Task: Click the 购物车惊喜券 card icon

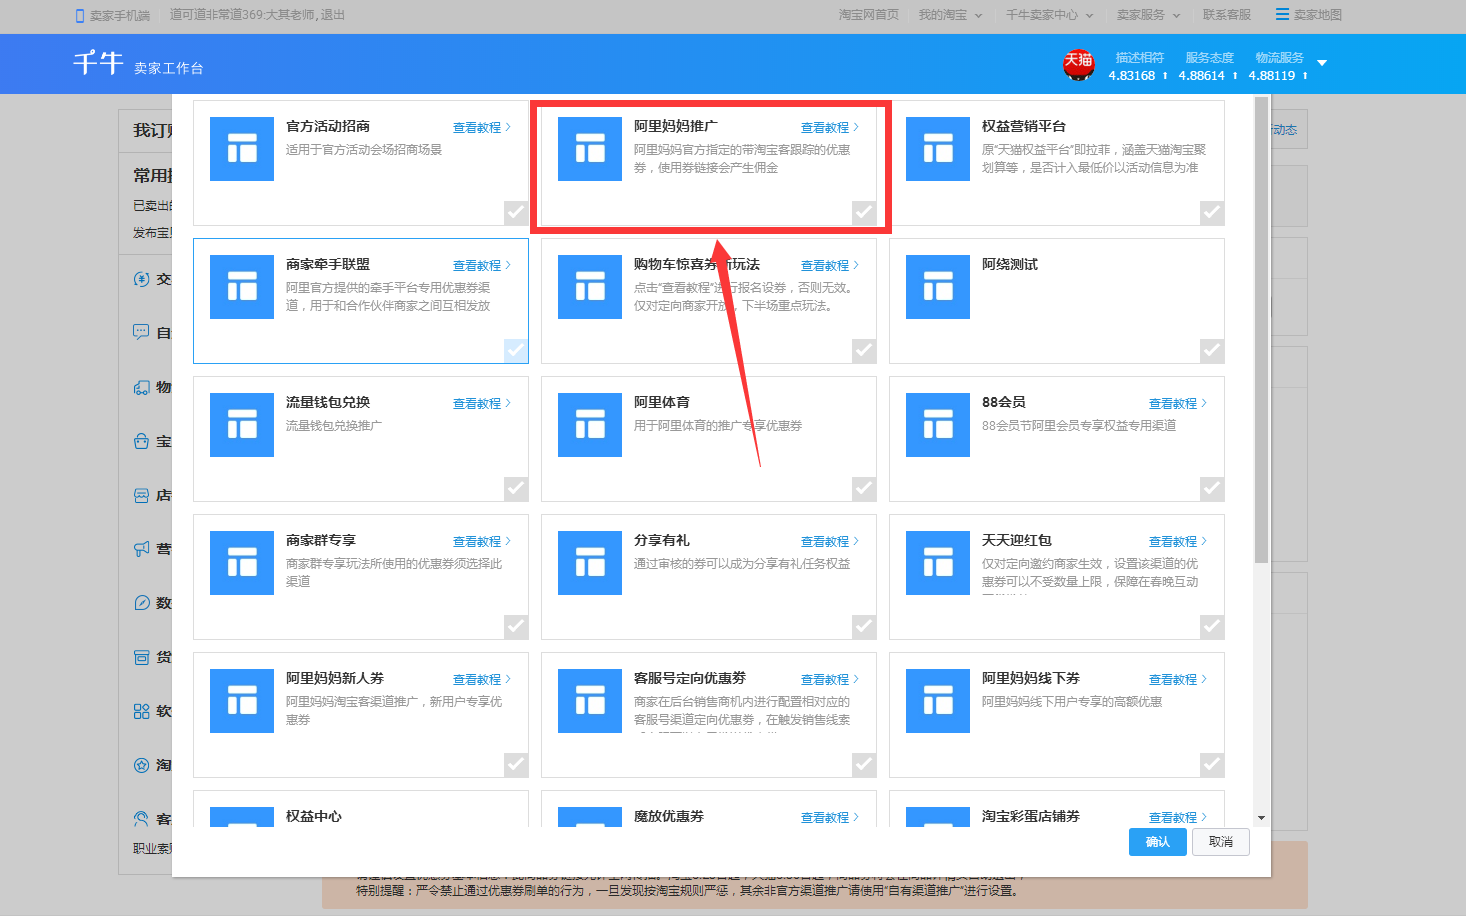Action: click(x=590, y=287)
